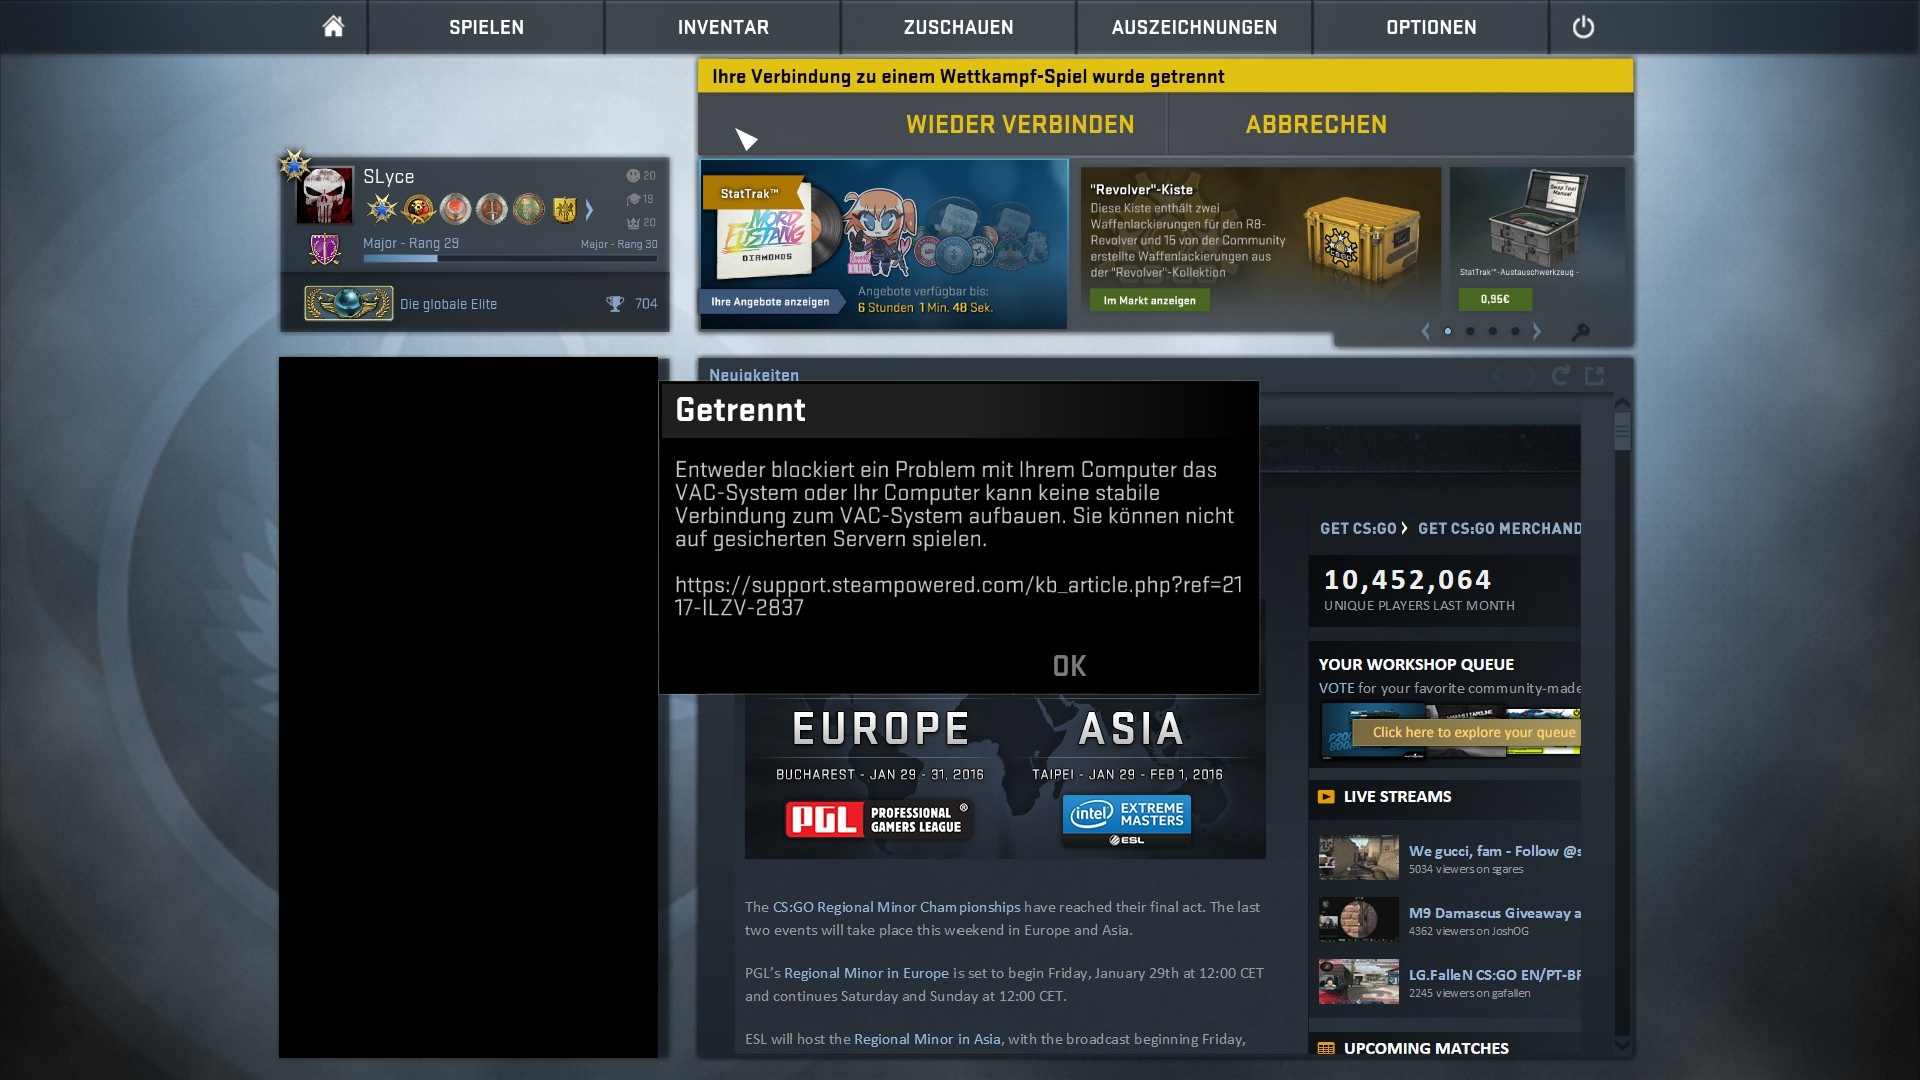Click the SLyce skull avatar
The width and height of the screenshot is (1920, 1080).
[x=325, y=195]
